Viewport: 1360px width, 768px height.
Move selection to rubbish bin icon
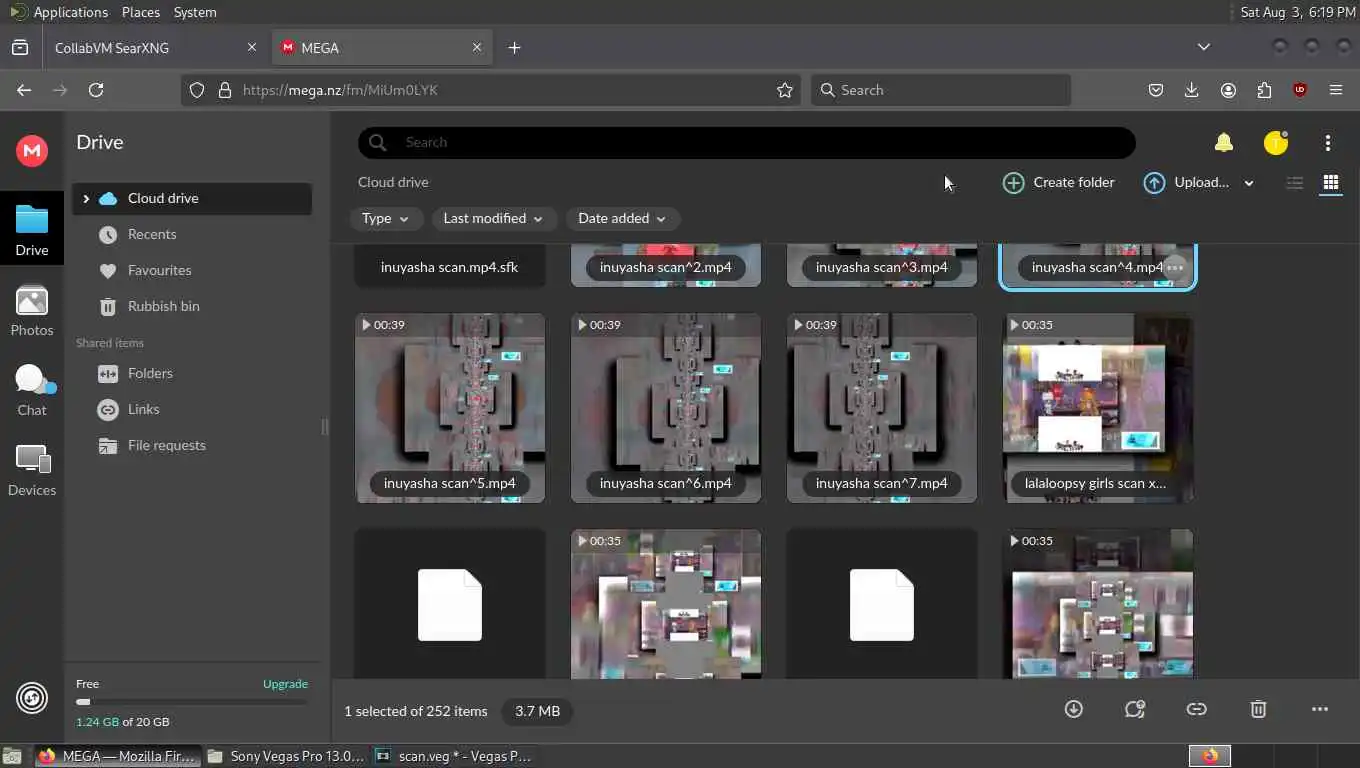point(1258,709)
